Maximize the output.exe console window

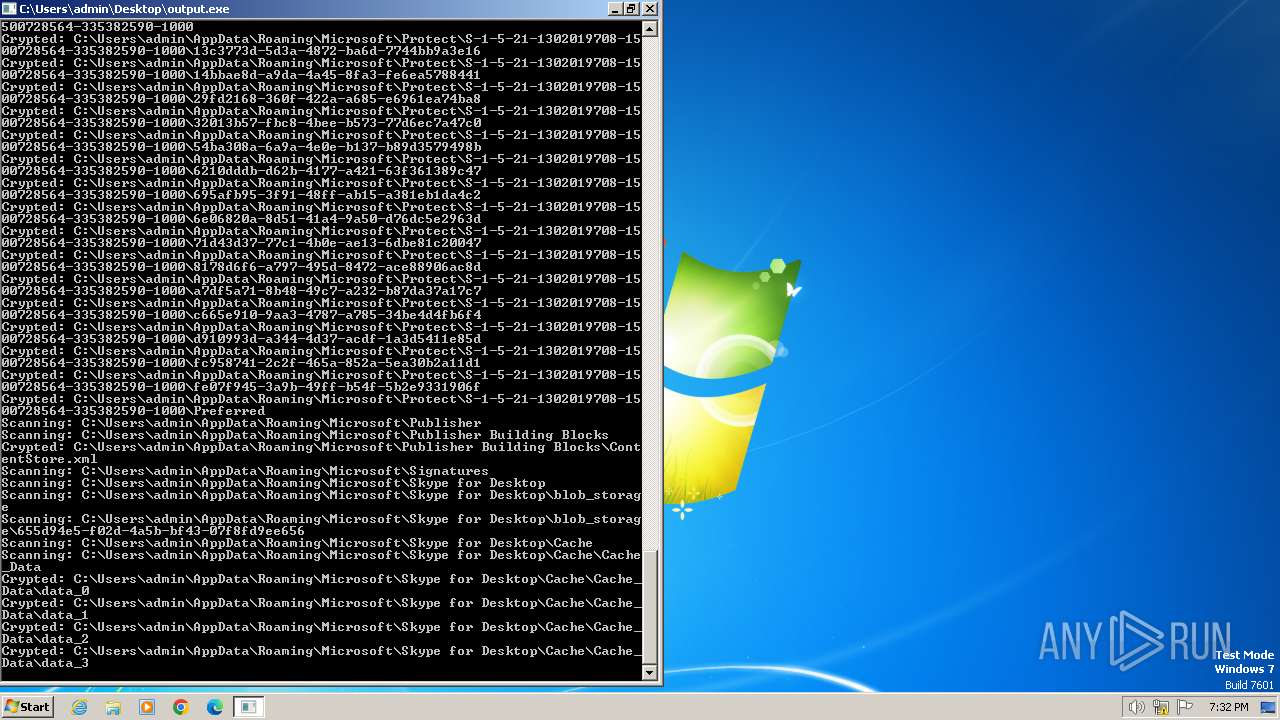[632, 8]
